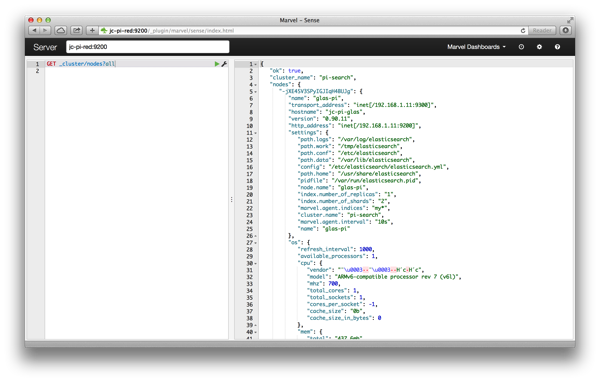Open the help question mark icon

pyautogui.click(x=557, y=47)
